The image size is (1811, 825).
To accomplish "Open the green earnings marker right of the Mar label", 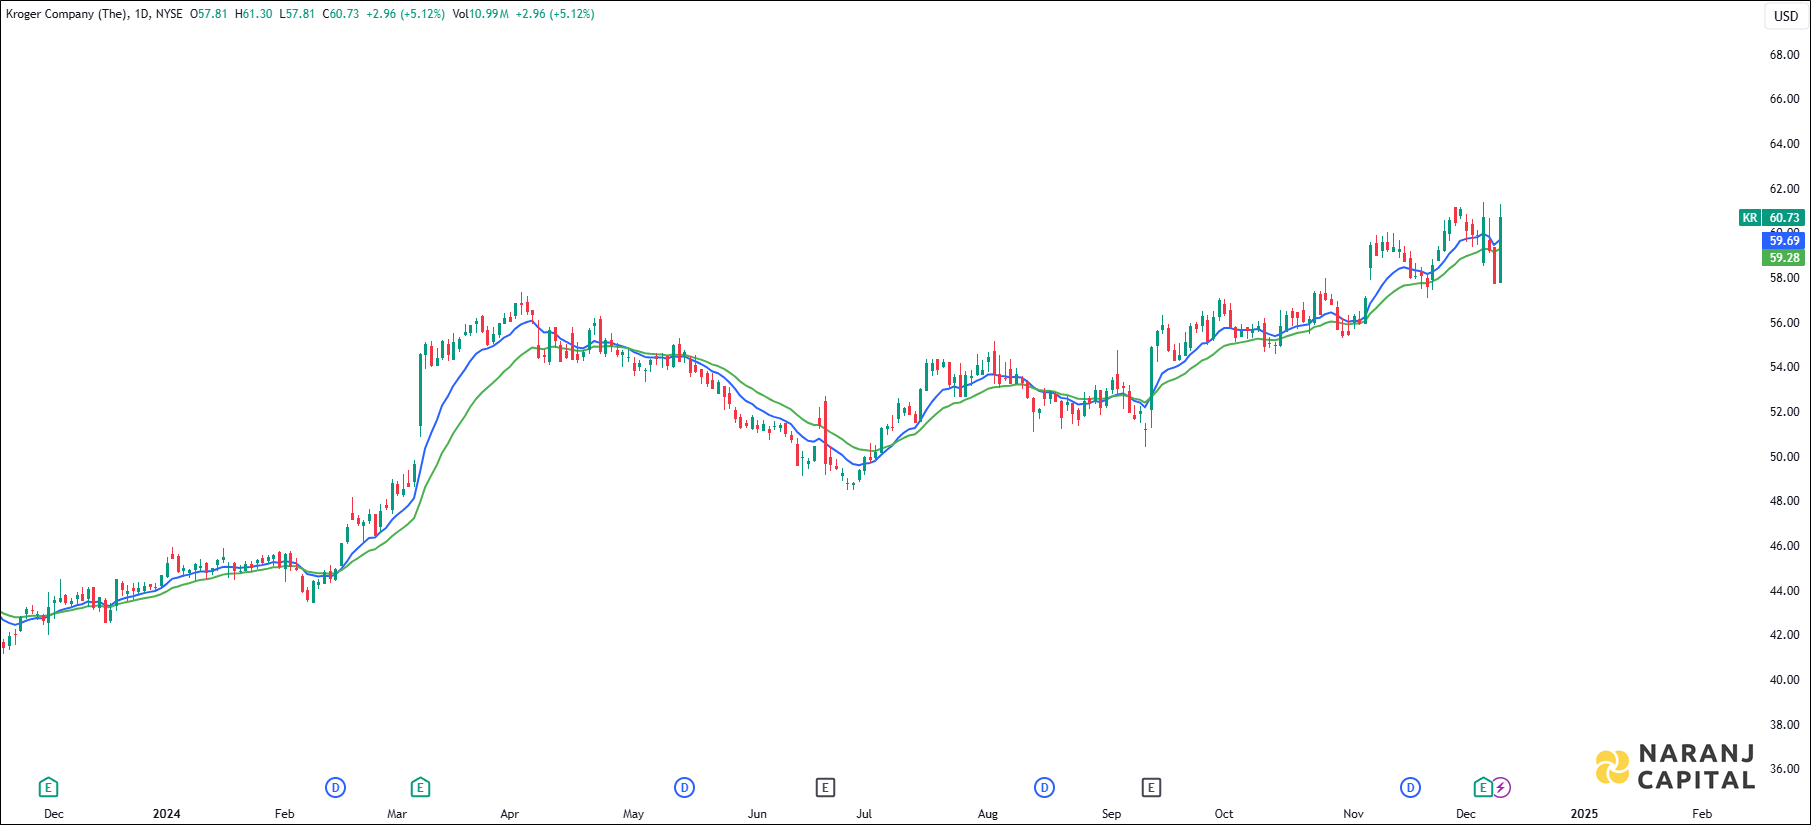I will pyautogui.click(x=420, y=788).
